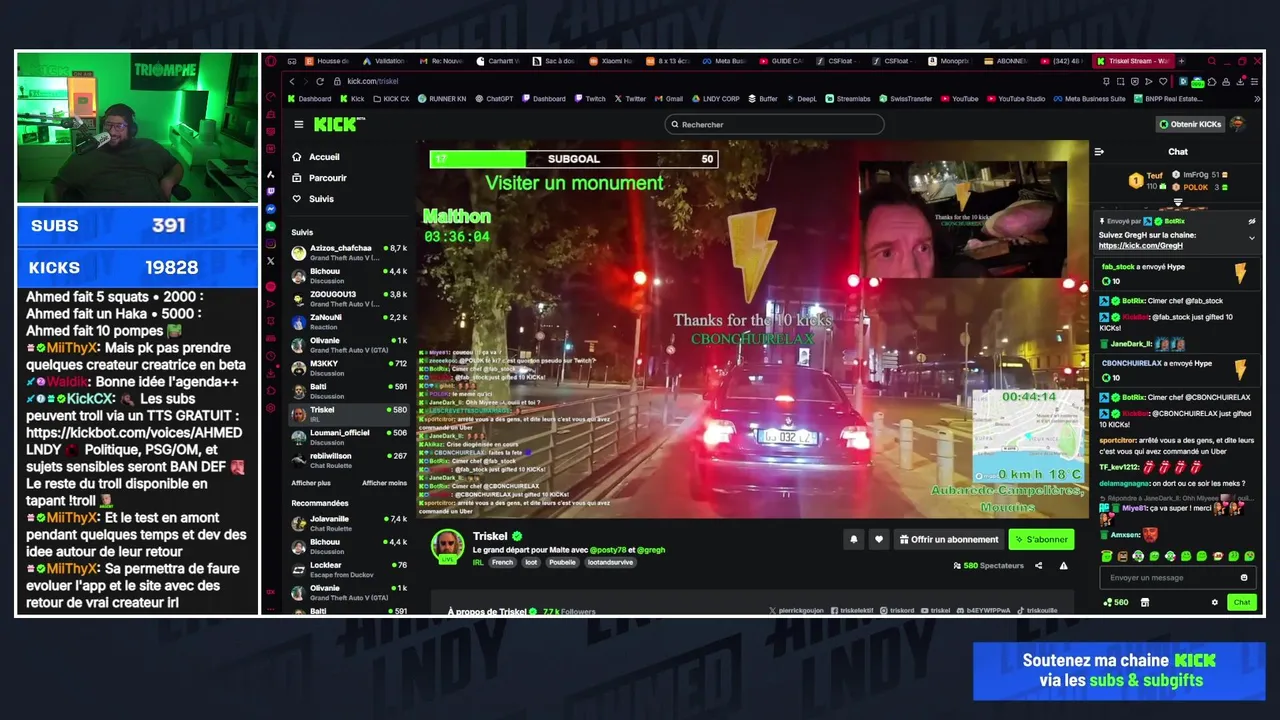Open the DeepL bookmark

tap(802, 99)
